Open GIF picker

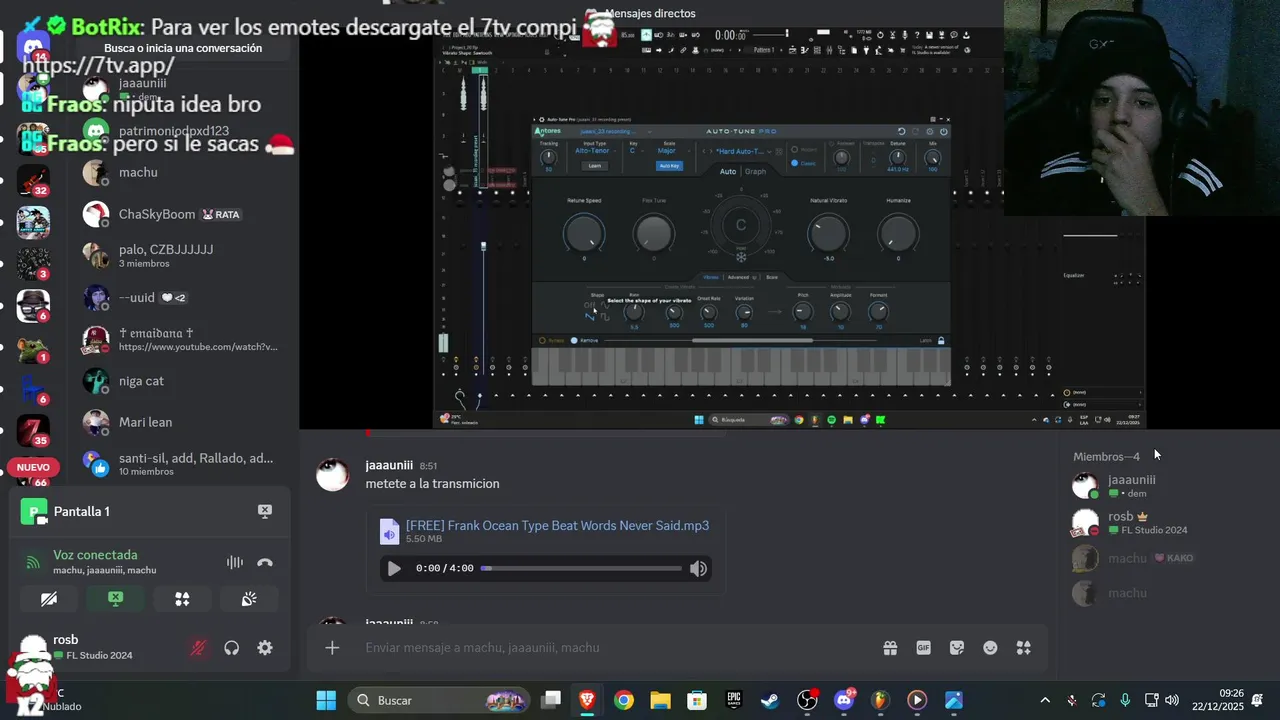[x=924, y=648]
